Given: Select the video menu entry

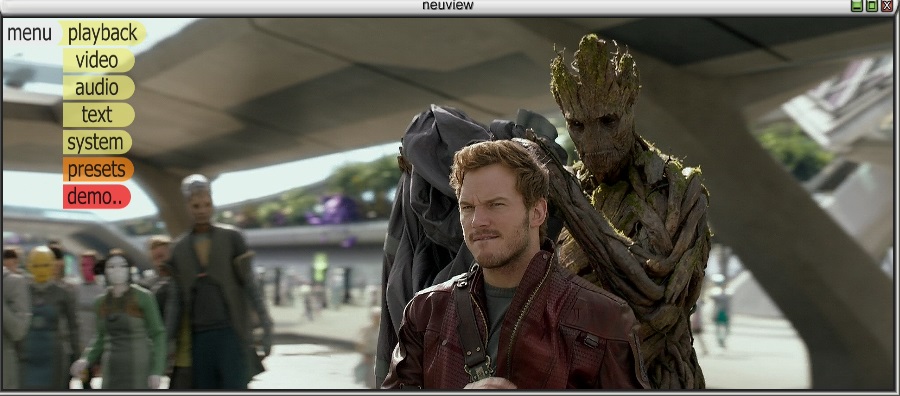Looking at the screenshot, I should 98,60.
